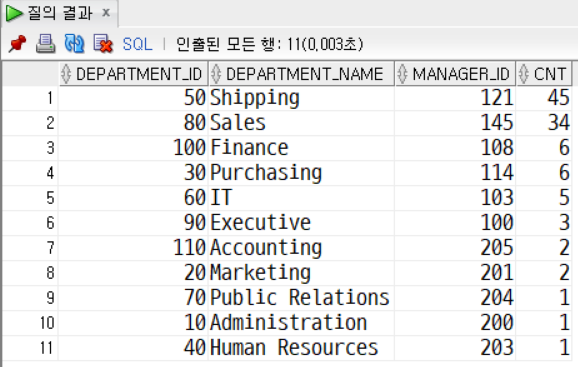Screen dimensions: 578x367
Task: Close the 질의 결과 tab
Action: click(x=106, y=13)
